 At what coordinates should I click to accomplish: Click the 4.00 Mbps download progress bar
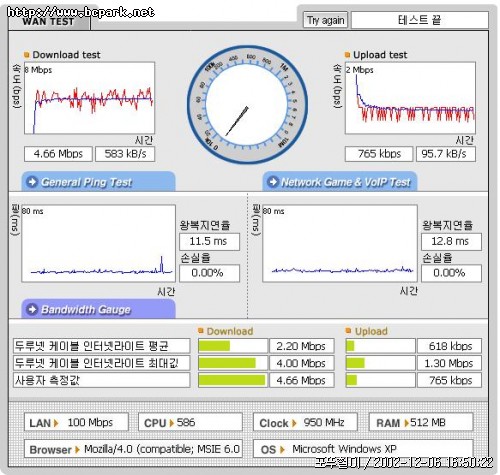(x=233, y=363)
